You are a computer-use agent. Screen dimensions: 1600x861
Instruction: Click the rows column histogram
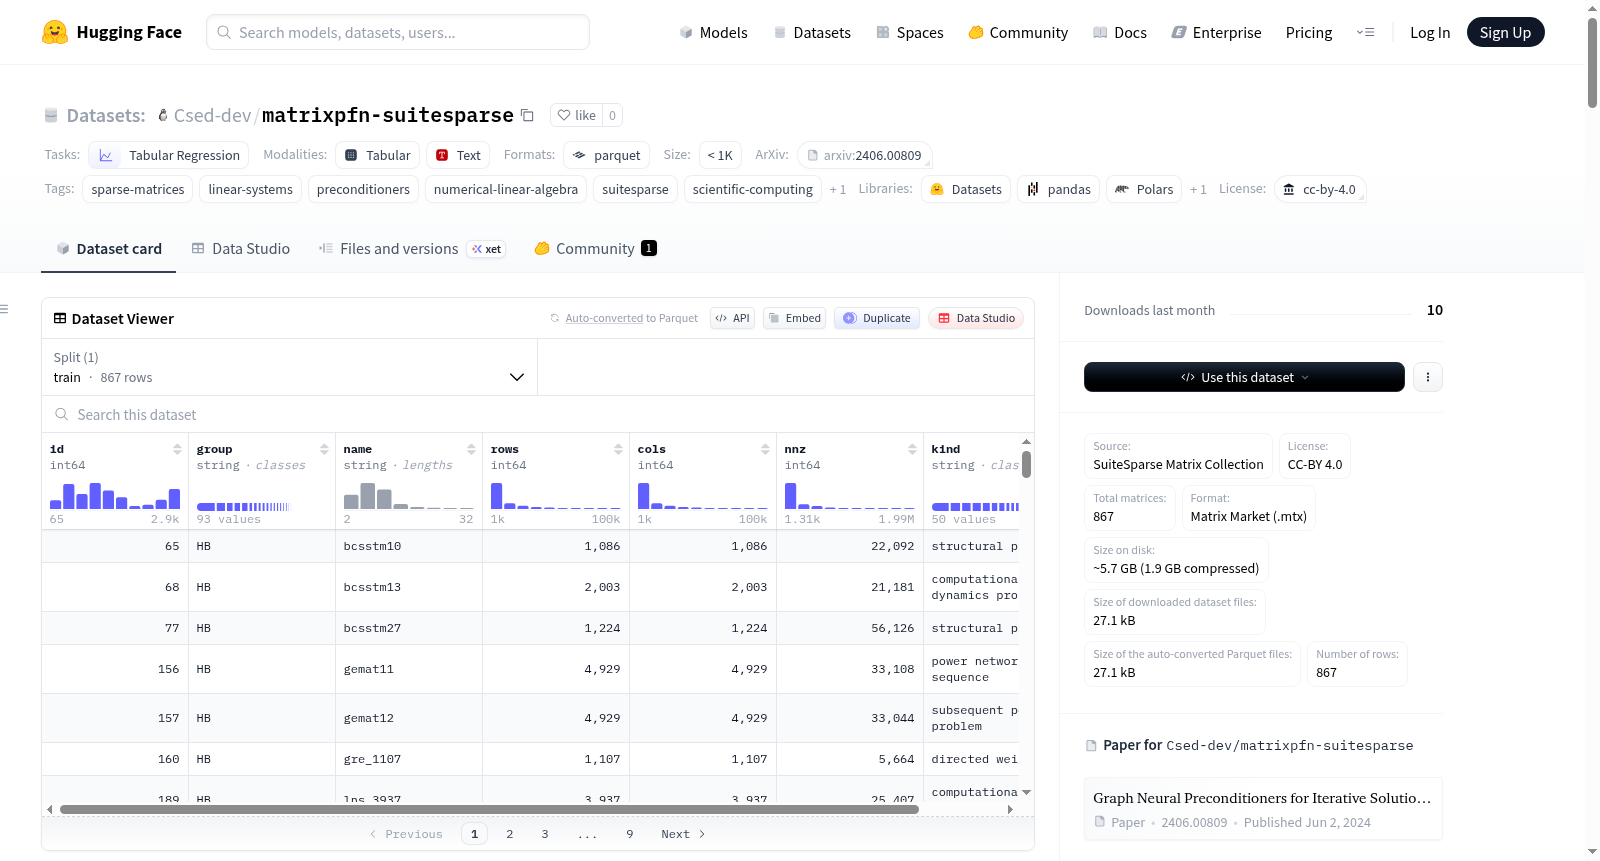[556, 496]
